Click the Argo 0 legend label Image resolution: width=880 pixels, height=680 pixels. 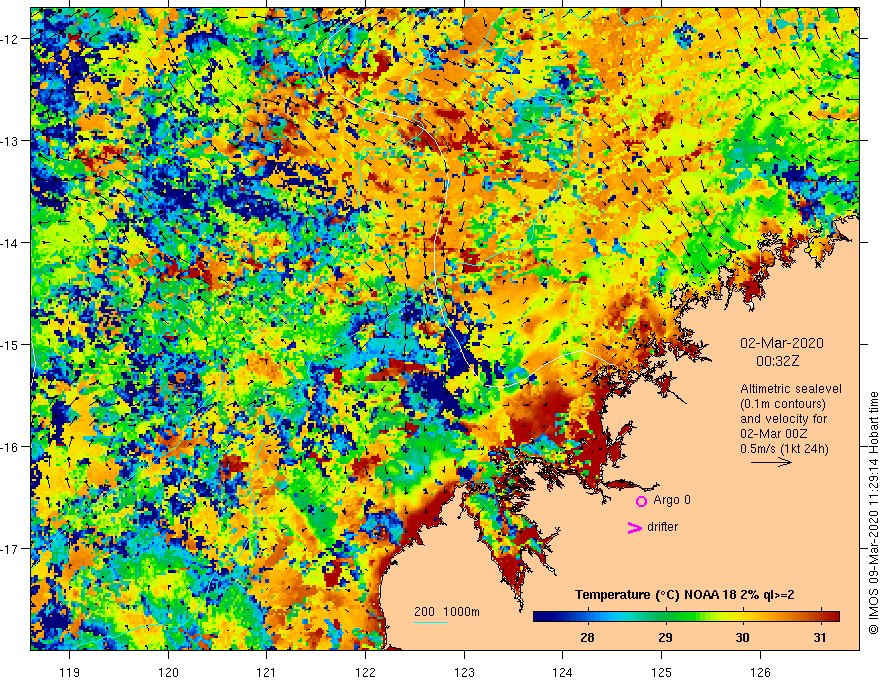point(672,500)
